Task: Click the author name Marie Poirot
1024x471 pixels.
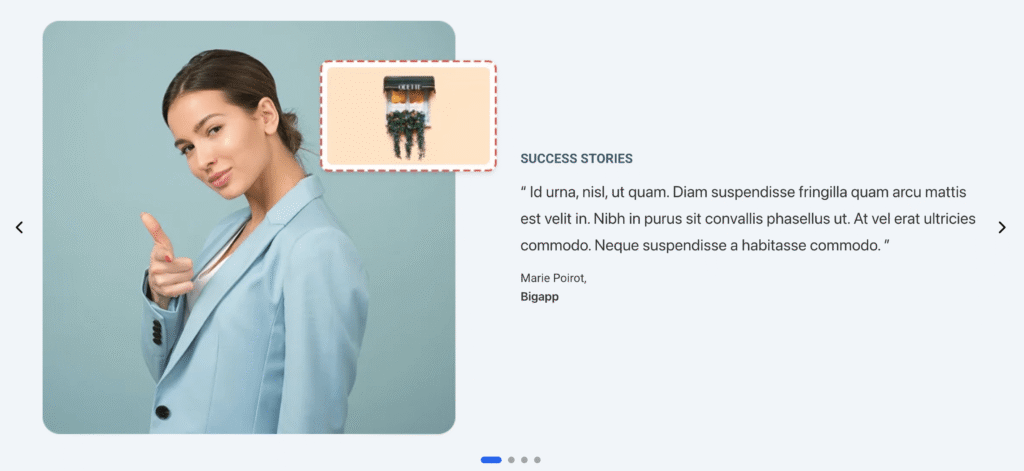Action: pos(554,278)
